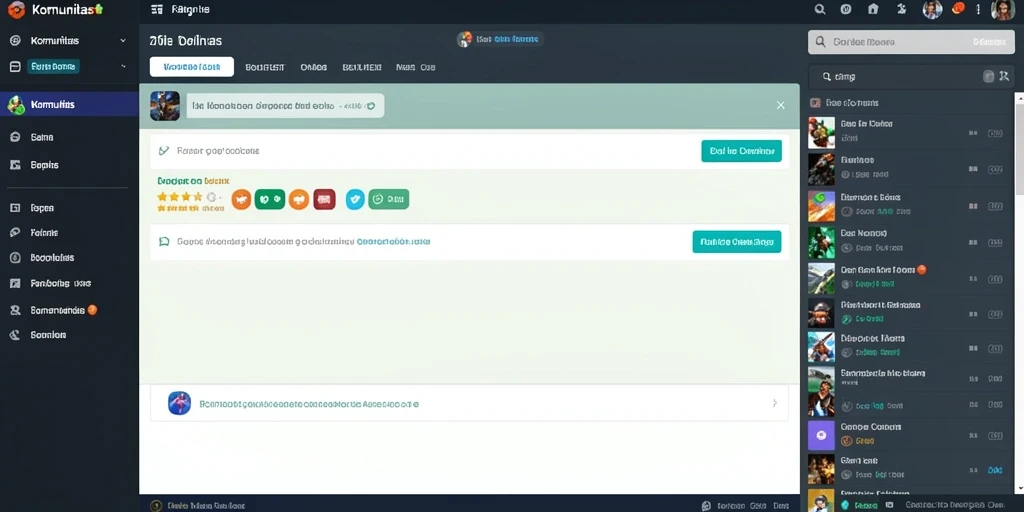Image resolution: width=1024 pixels, height=512 pixels.
Task: Click the bottom Soonios sidebar icon
Action: click(16, 335)
